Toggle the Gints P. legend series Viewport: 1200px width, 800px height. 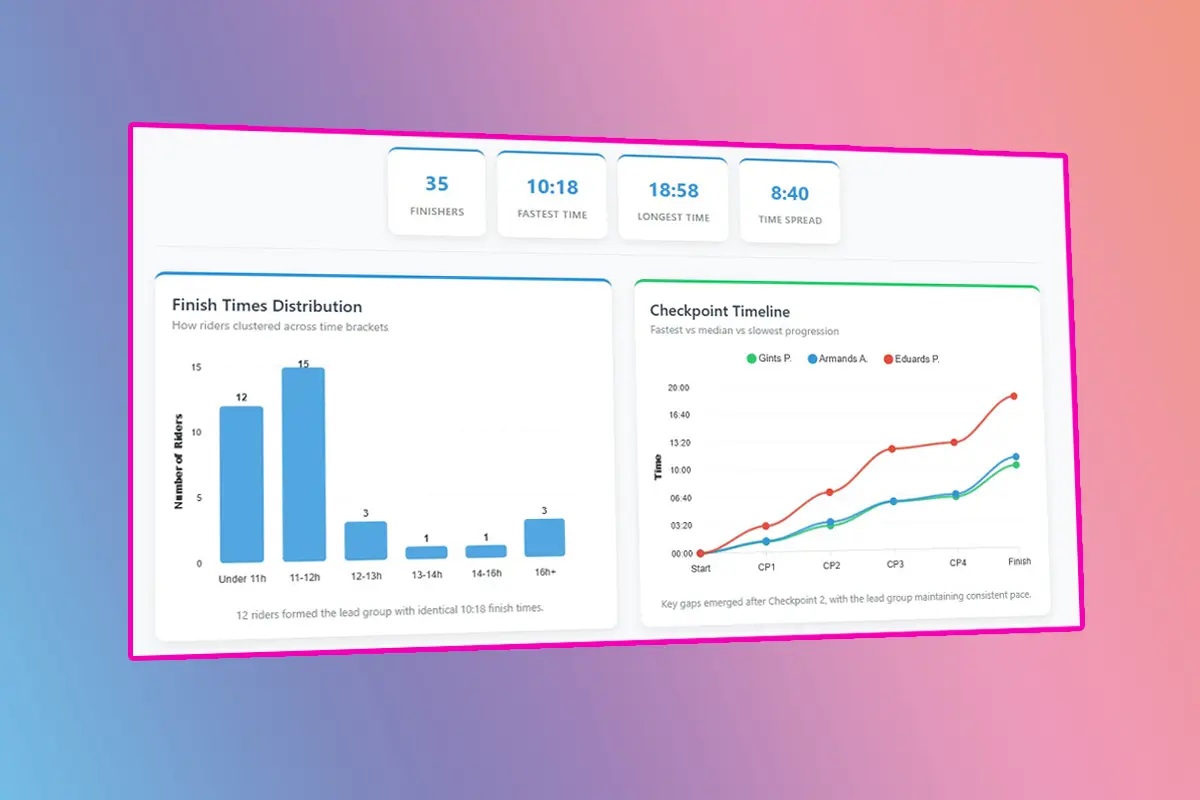[769, 357]
